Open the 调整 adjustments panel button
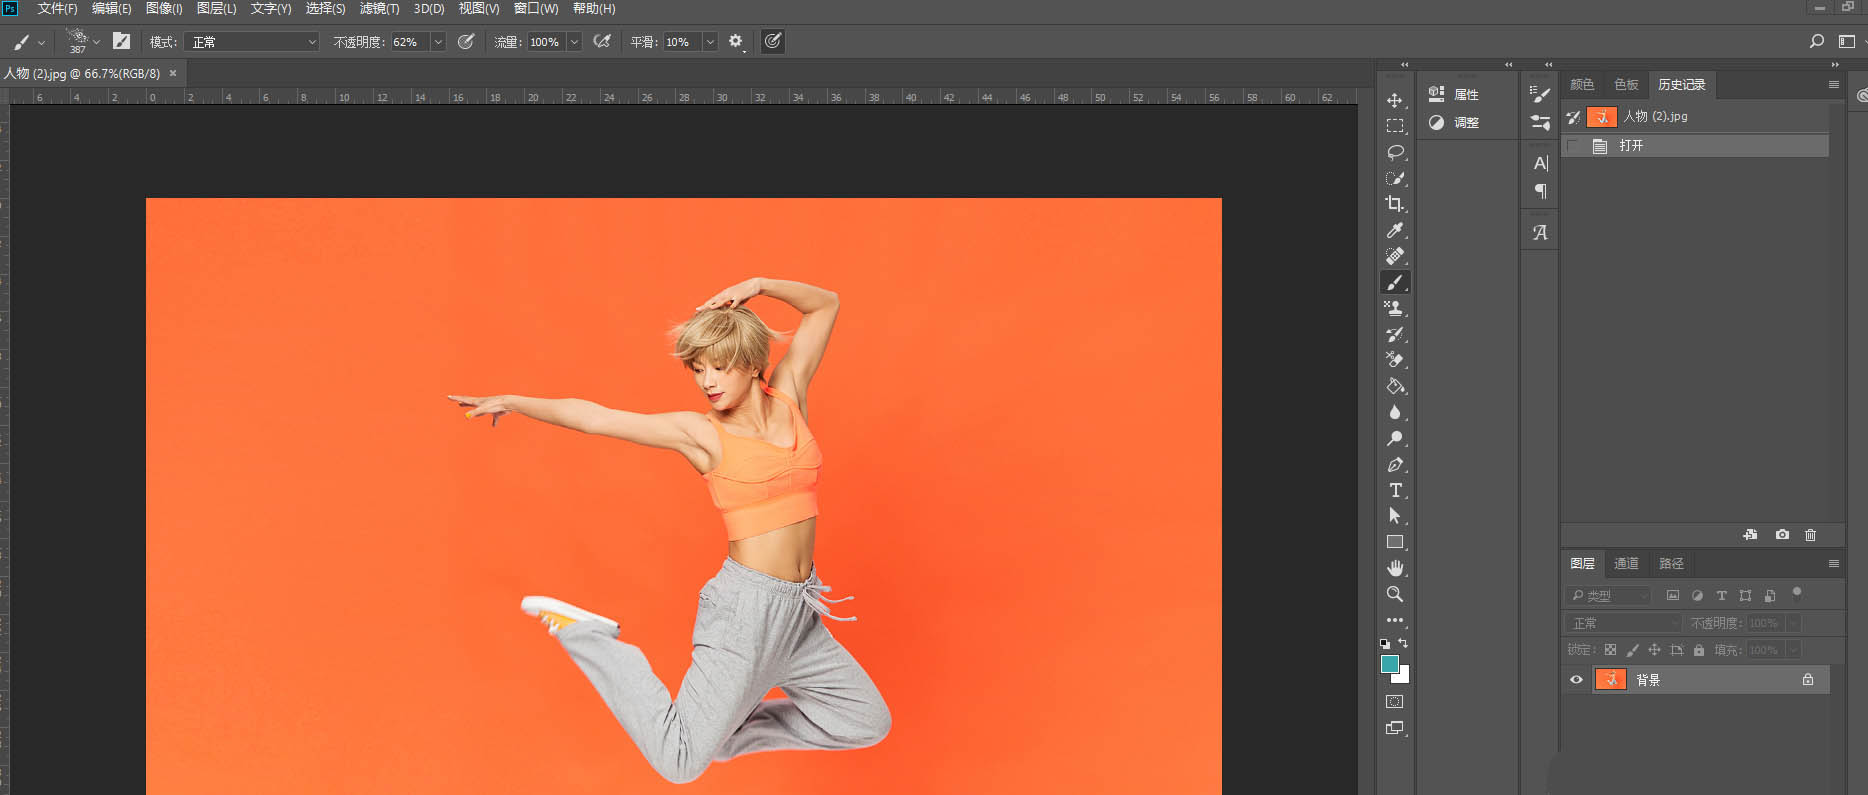 pyautogui.click(x=1455, y=122)
